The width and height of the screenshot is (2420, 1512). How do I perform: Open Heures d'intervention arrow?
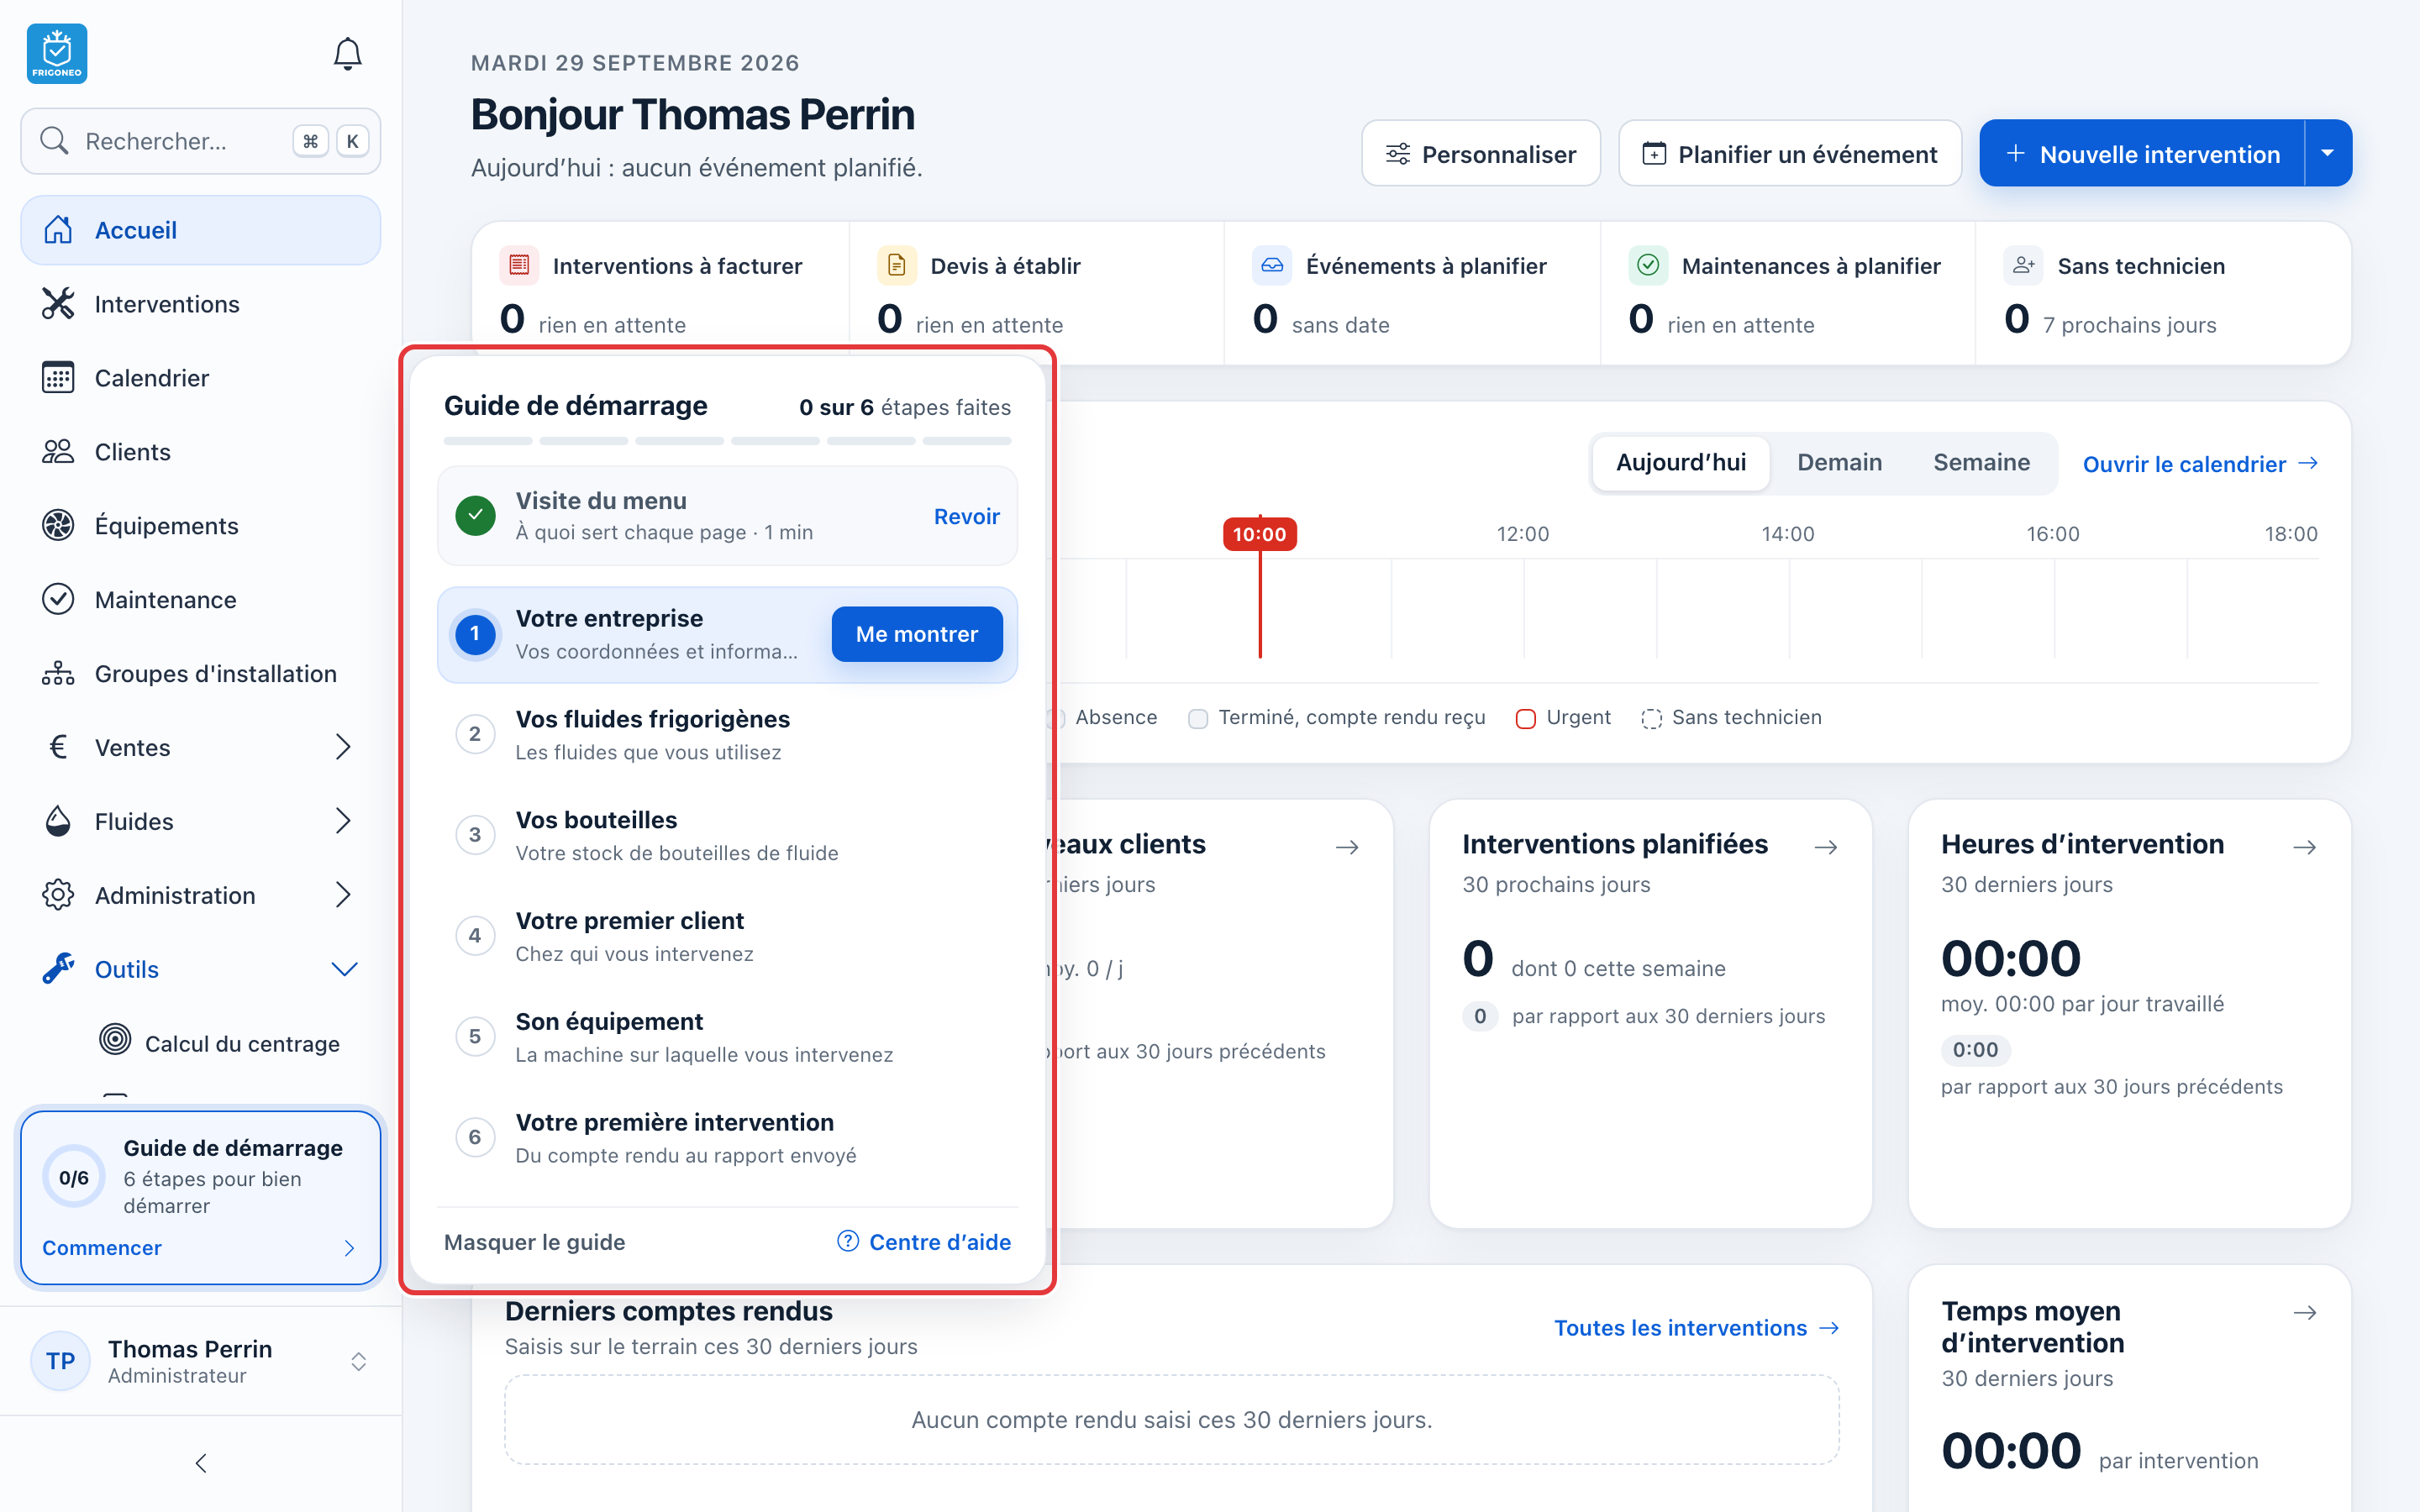pyautogui.click(x=2305, y=847)
